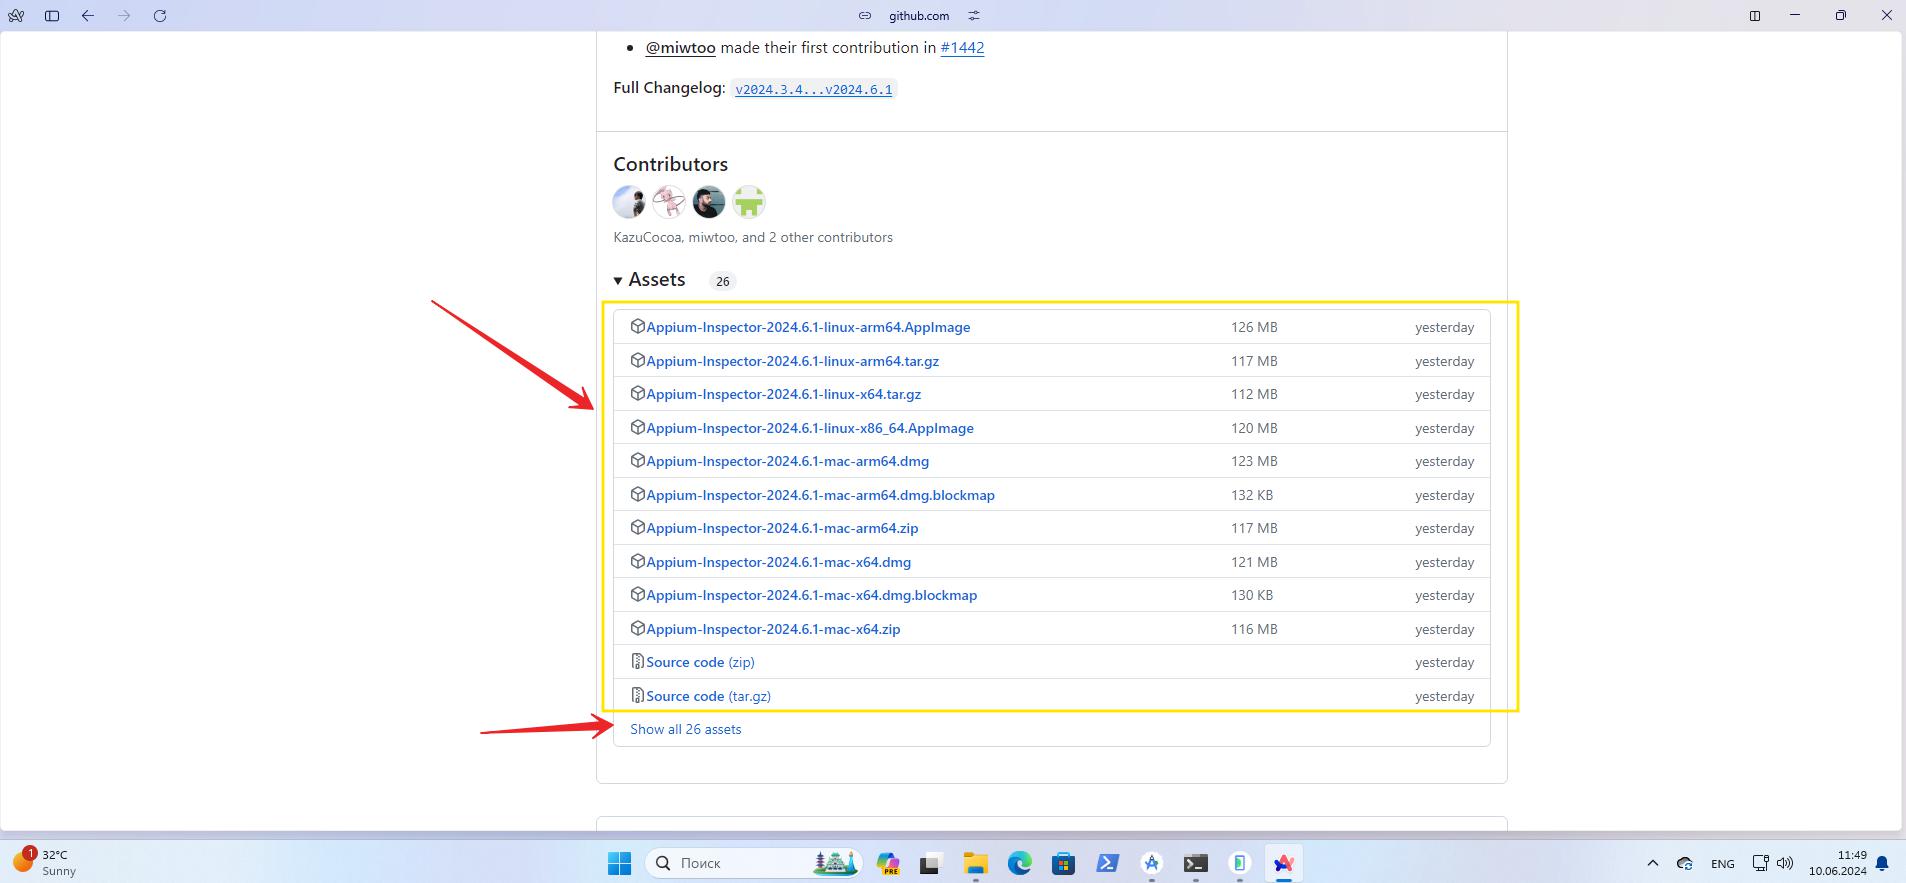Open Microsoft Store from taskbar
The width and height of the screenshot is (1906, 883).
(1063, 863)
